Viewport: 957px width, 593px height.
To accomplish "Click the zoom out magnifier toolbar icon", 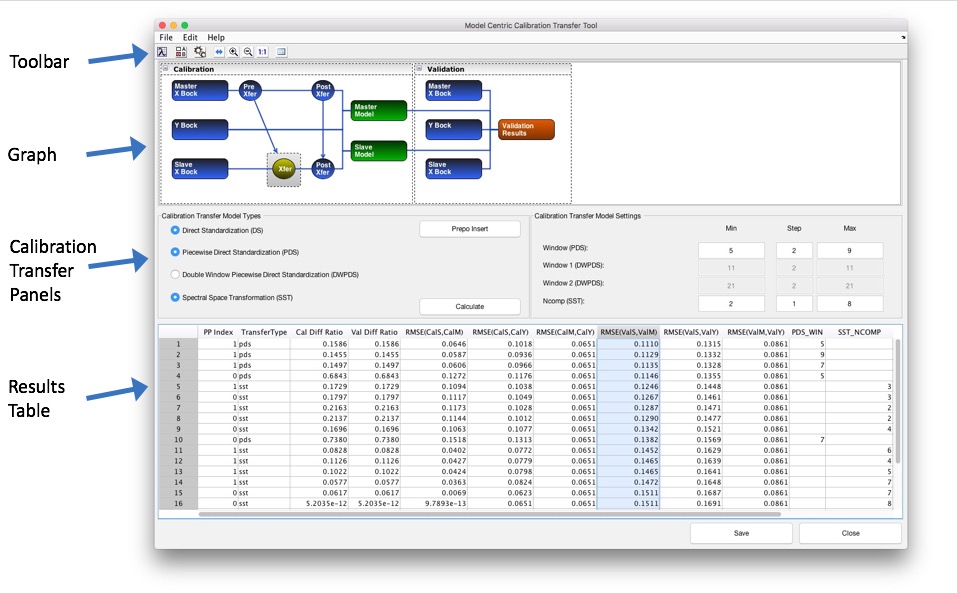I will pos(247,51).
